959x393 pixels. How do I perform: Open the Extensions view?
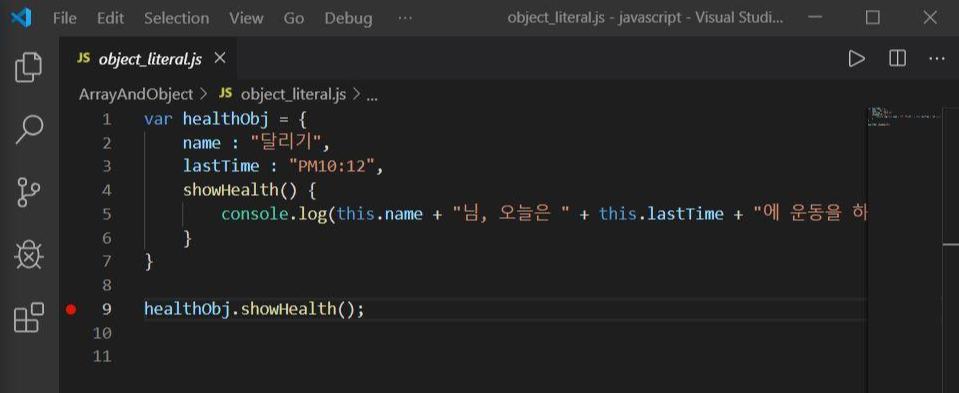29,317
